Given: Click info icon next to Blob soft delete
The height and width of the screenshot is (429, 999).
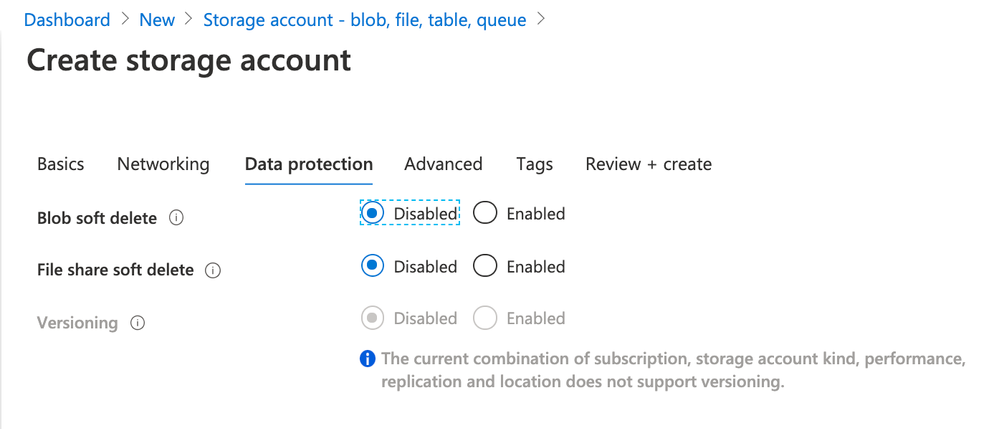Looking at the screenshot, I should (176, 217).
